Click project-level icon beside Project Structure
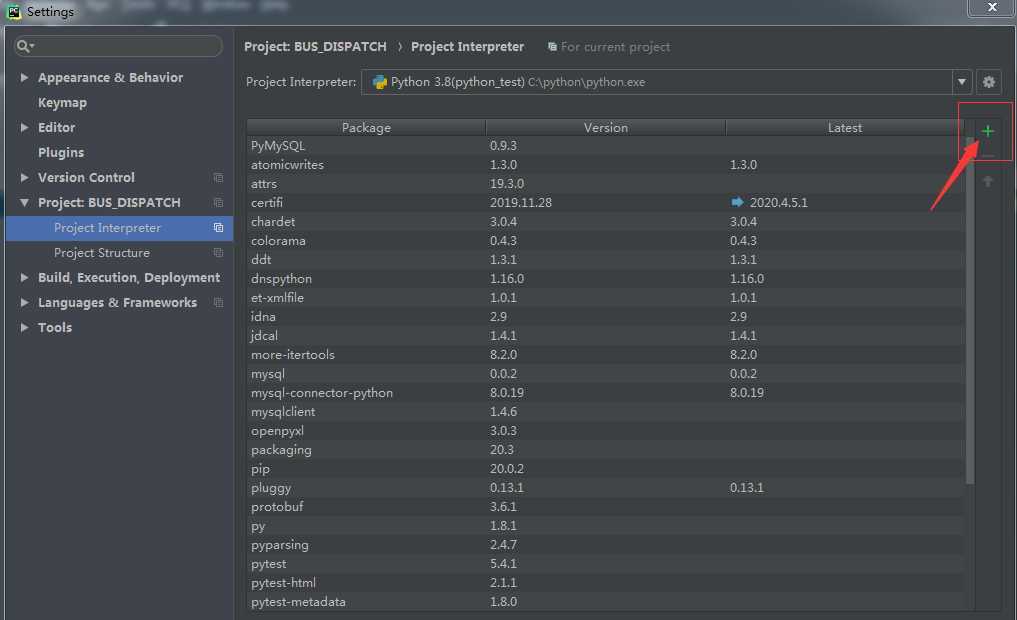 click(x=219, y=253)
